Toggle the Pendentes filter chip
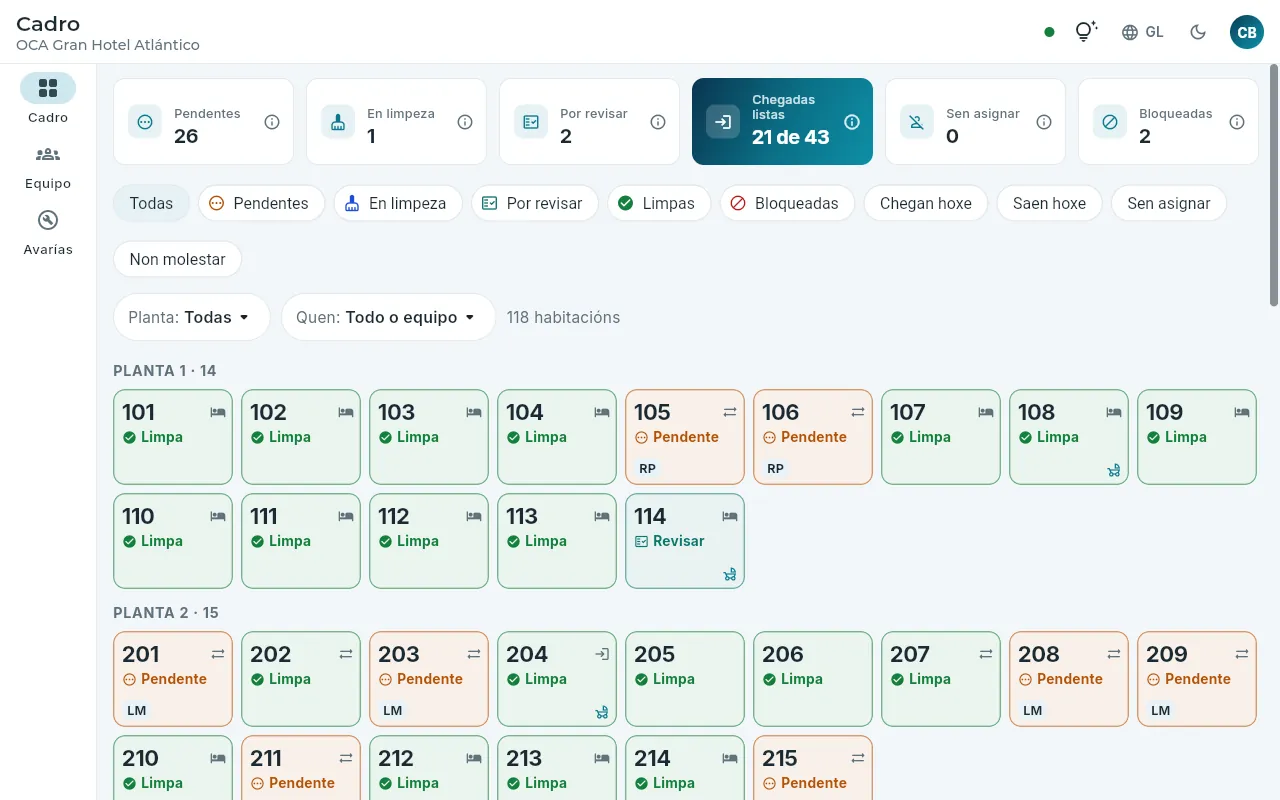The image size is (1280, 800). [x=261, y=203]
